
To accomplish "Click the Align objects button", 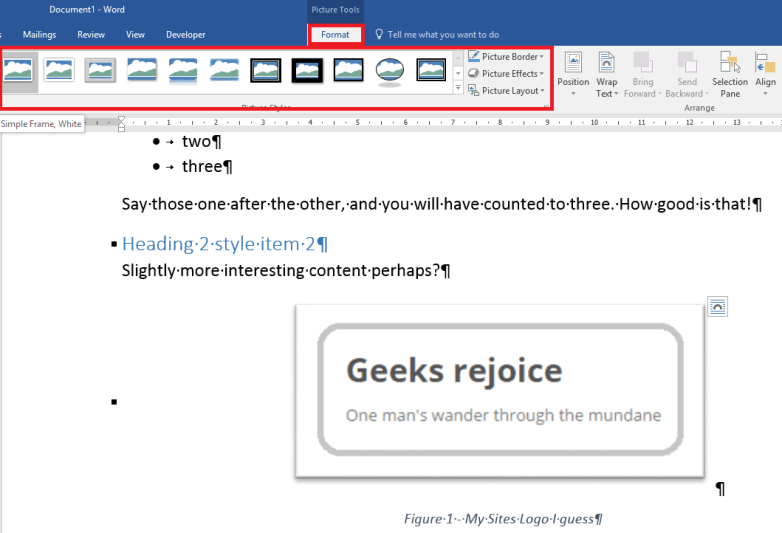I will coord(765,74).
